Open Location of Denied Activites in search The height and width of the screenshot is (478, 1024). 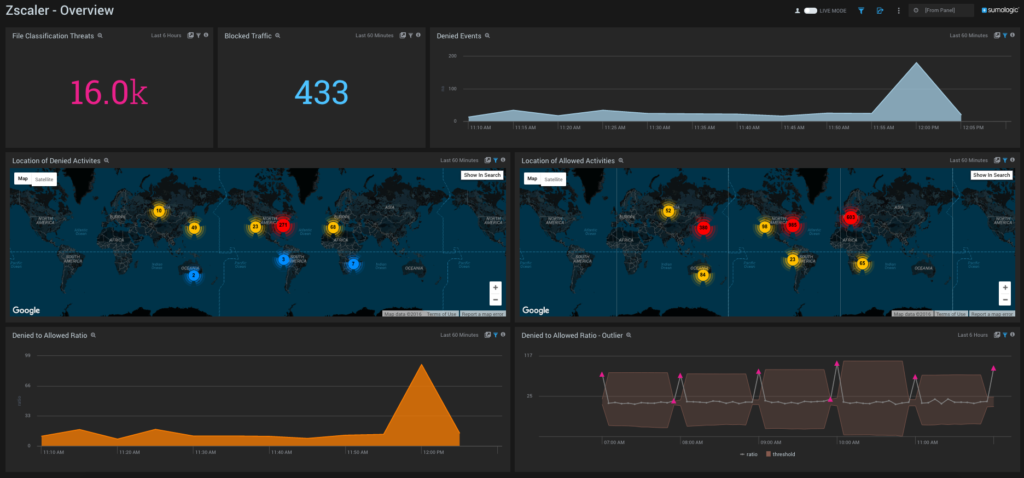(x=106, y=160)
